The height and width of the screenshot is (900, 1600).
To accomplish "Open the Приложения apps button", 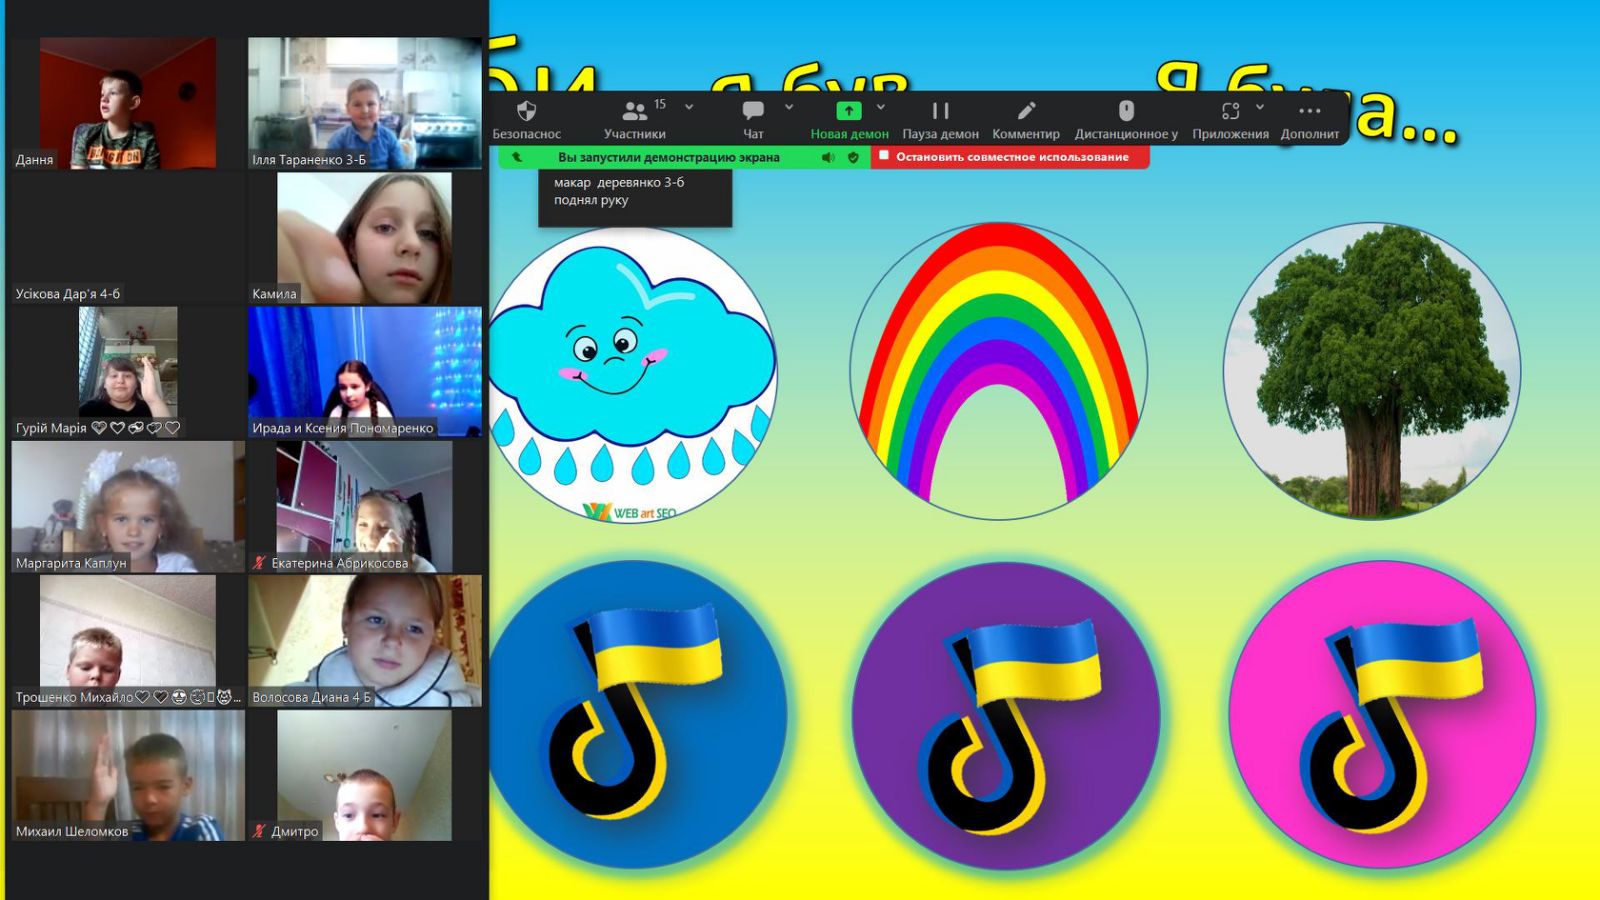I will click(x=1230, y=119).
